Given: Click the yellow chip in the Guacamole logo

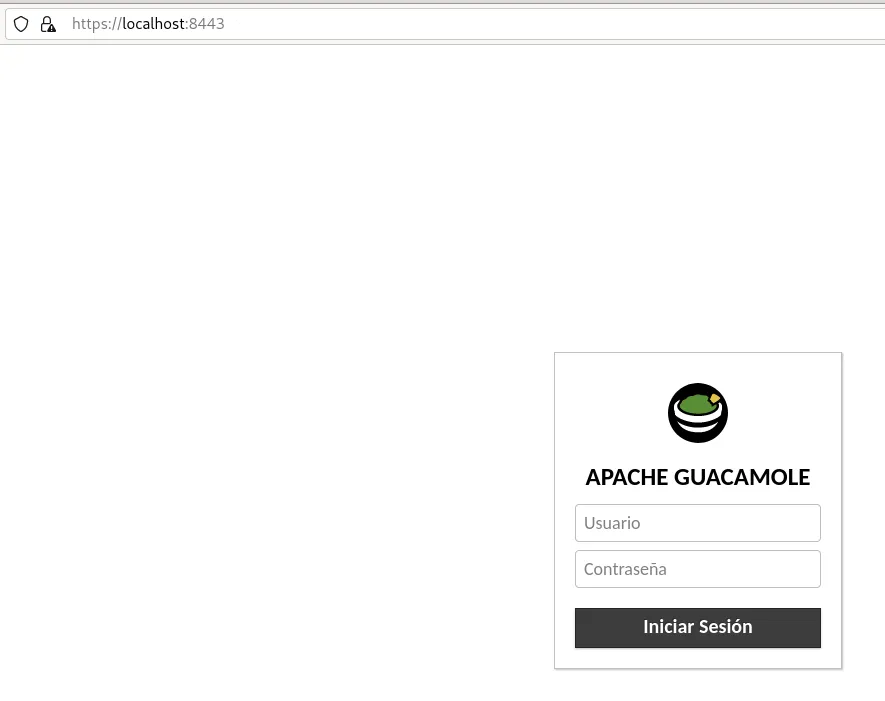Looking at the screenshot, I should (715, 398).
